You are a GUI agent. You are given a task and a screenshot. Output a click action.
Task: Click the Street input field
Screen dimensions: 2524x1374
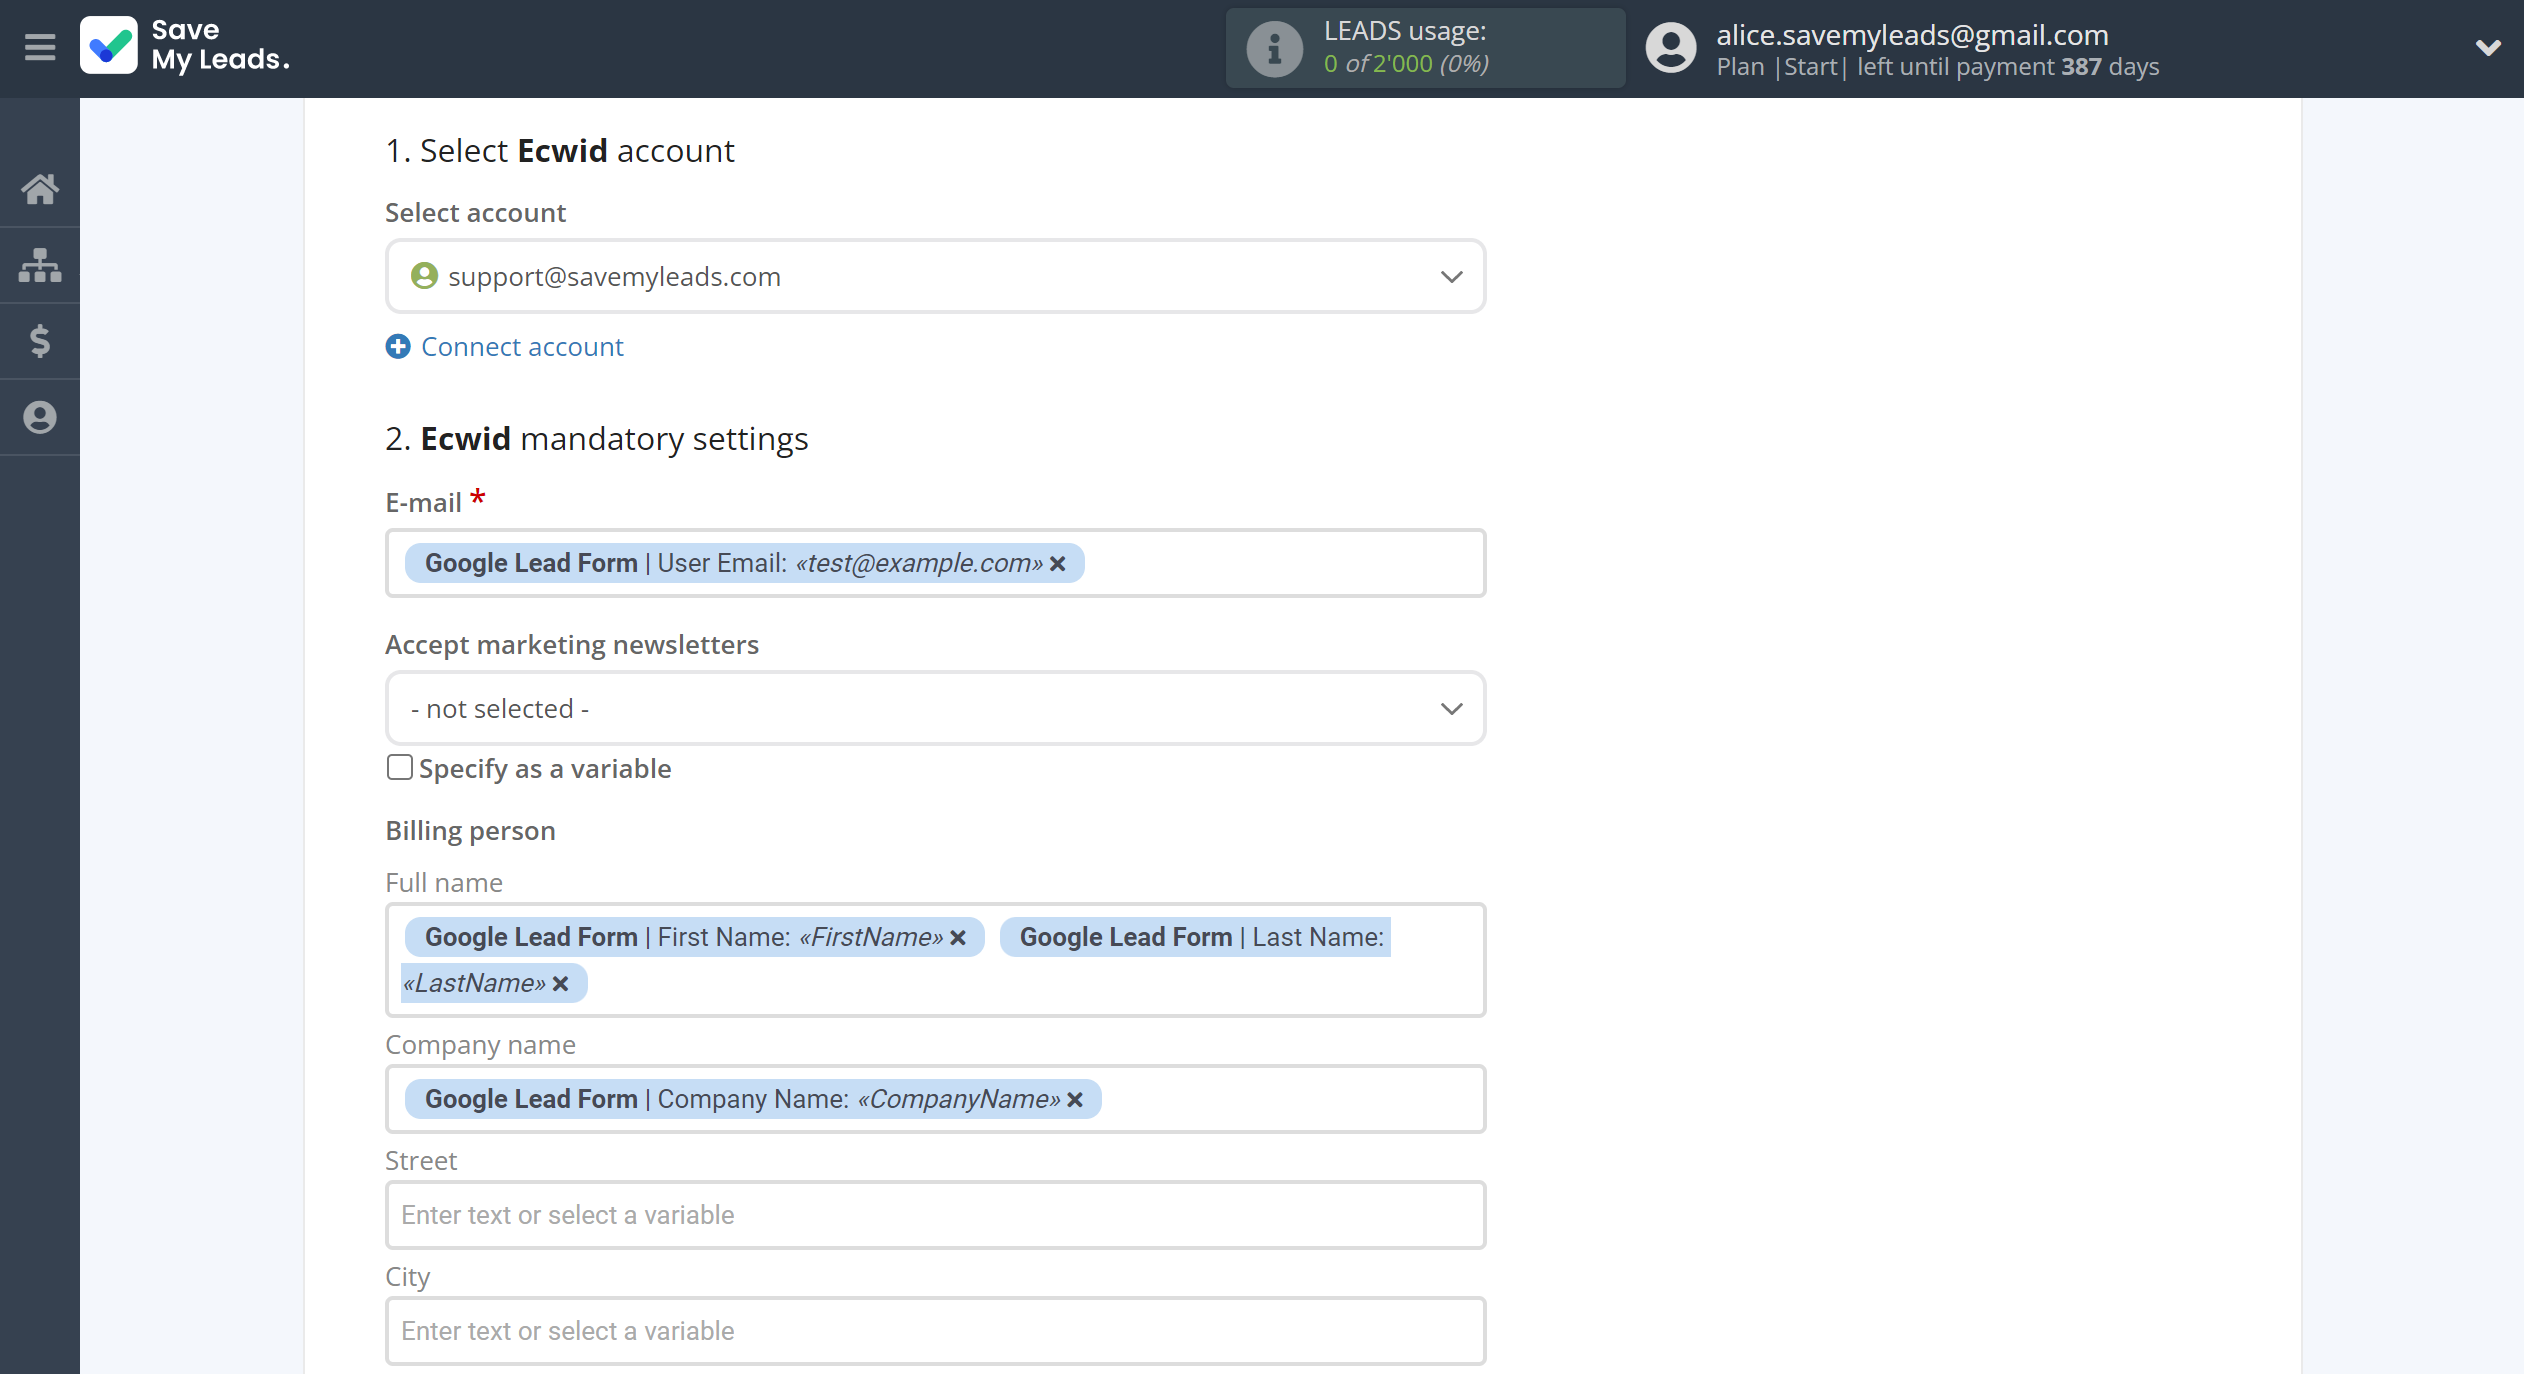click(x=935, y=1215)
